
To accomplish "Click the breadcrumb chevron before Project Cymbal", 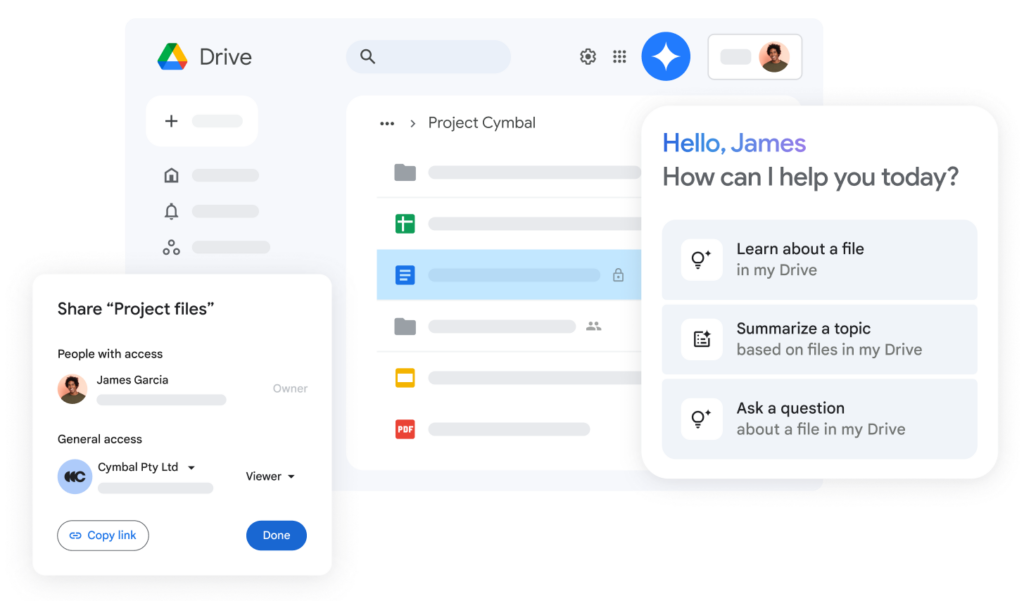I will 413,123.
